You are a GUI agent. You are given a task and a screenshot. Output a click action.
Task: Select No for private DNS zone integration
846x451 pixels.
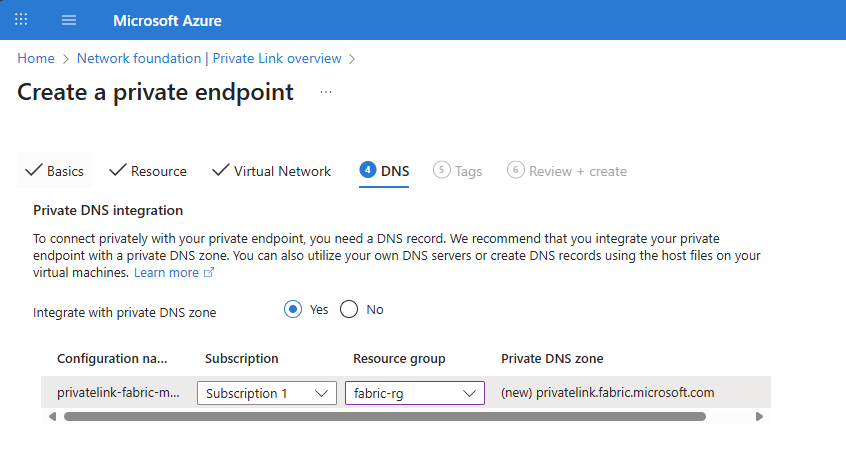[x=349, y=309]
